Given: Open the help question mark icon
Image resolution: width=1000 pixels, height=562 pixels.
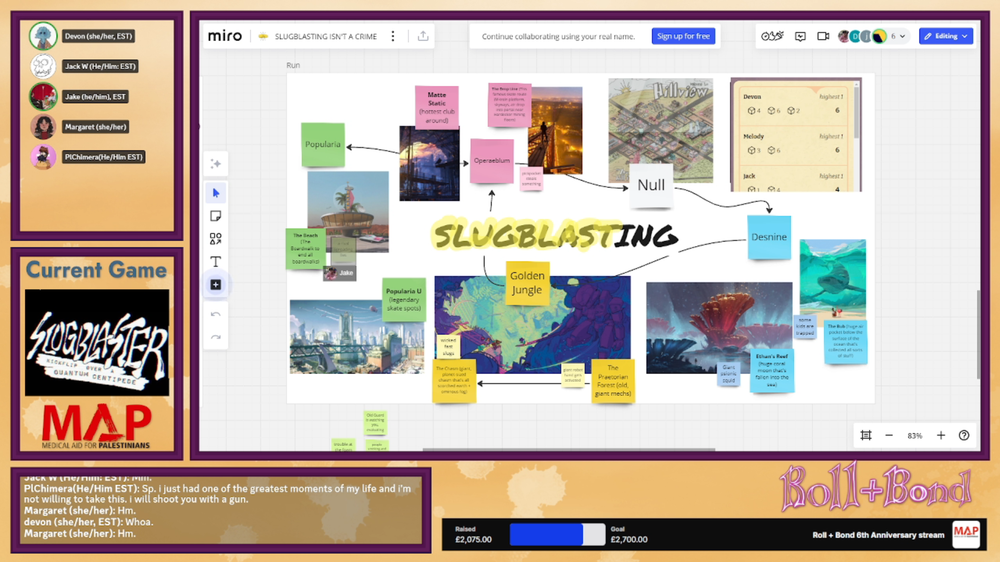Looking at the screenshot, I should point(964,436).
